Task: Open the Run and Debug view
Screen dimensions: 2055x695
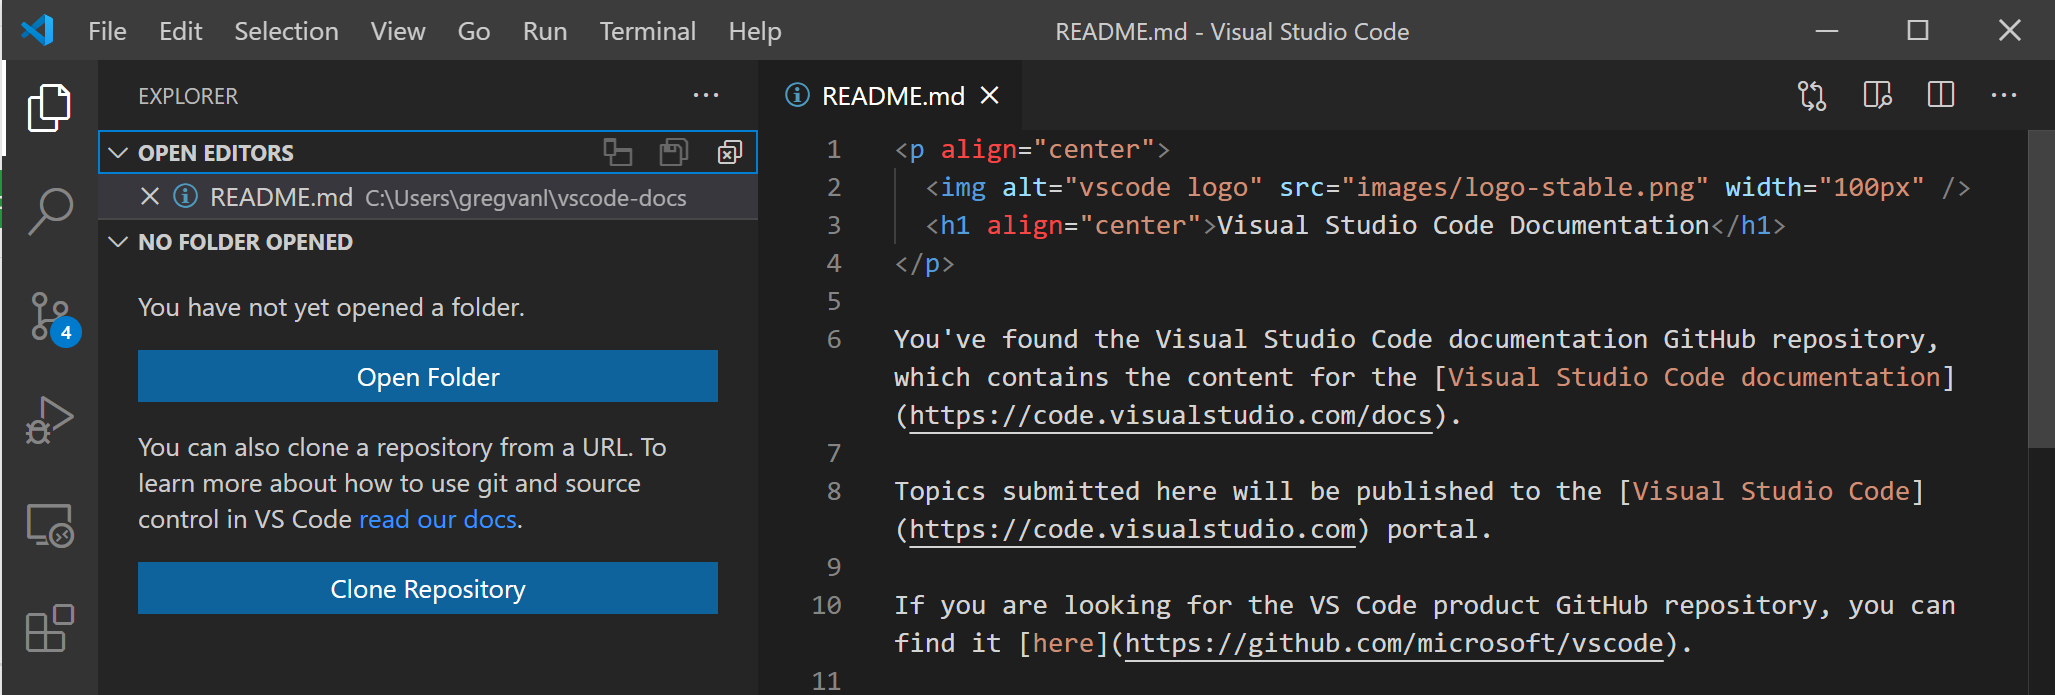Action: point(49,420)
